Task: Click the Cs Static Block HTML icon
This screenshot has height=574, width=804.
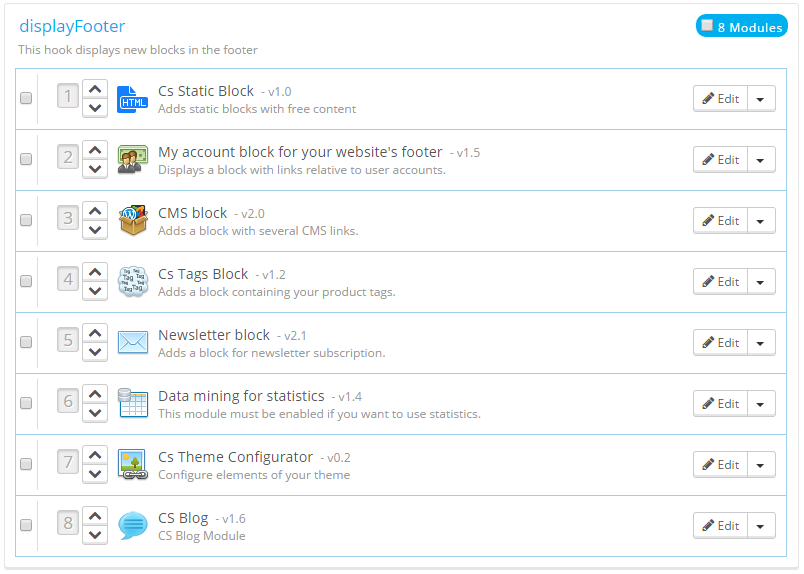Action: click(x=133, y=99)
